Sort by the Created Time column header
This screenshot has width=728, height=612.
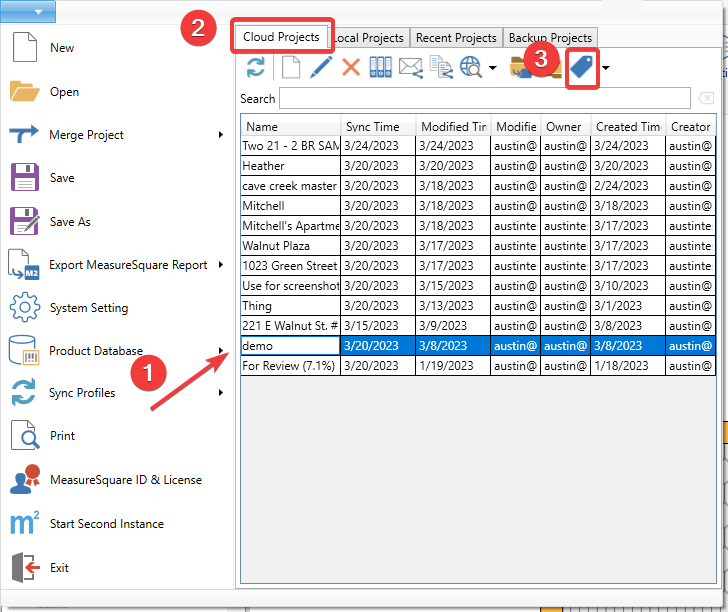pos(628,126)
